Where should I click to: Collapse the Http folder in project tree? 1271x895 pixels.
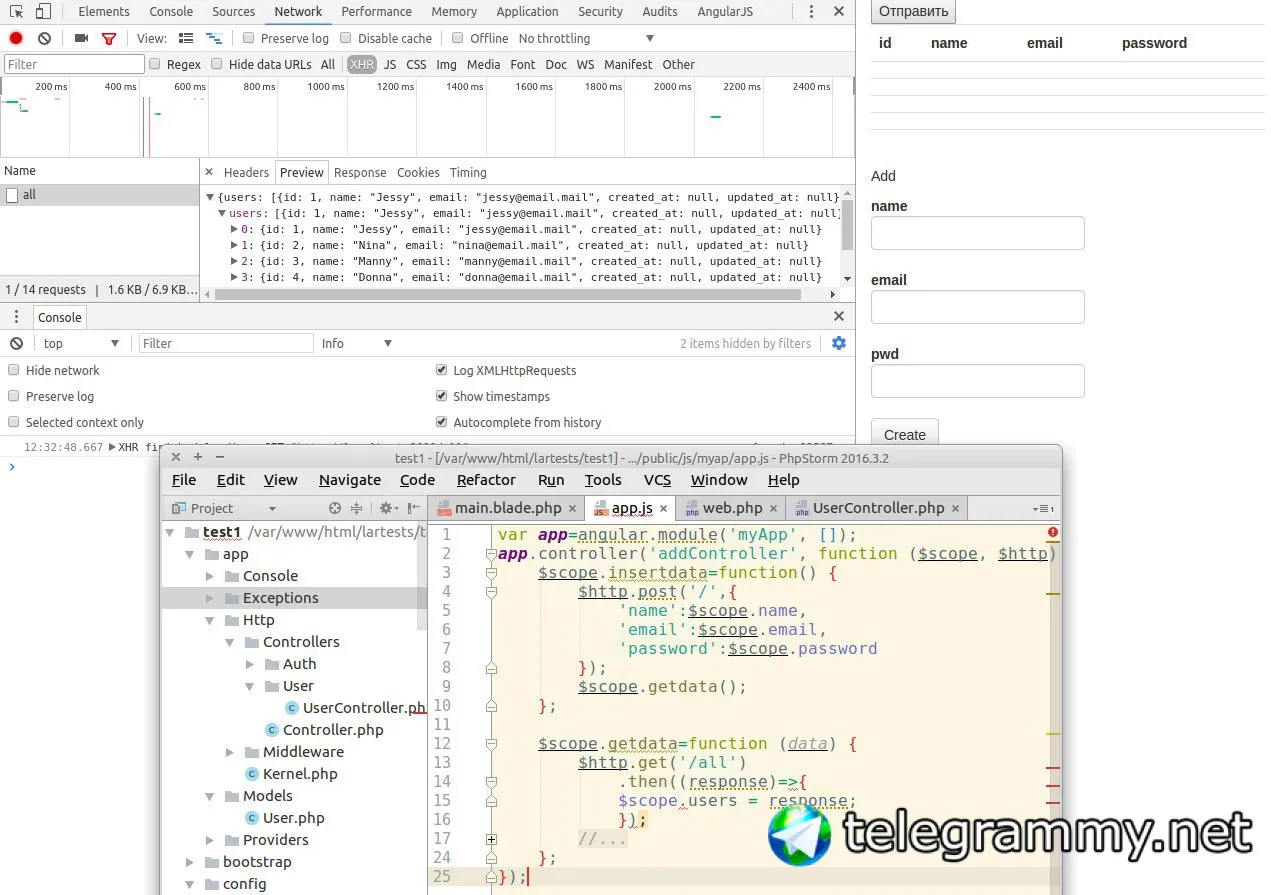pos(209,620)
